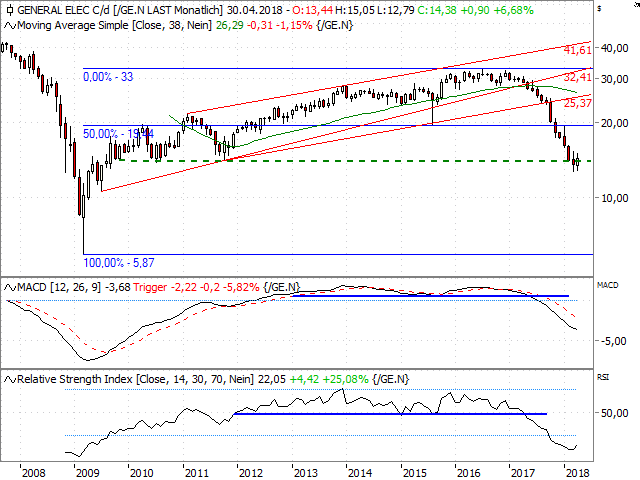640x480 pixels.
Task: Click the opening price O:13,44 value
Action: point(312,10)
